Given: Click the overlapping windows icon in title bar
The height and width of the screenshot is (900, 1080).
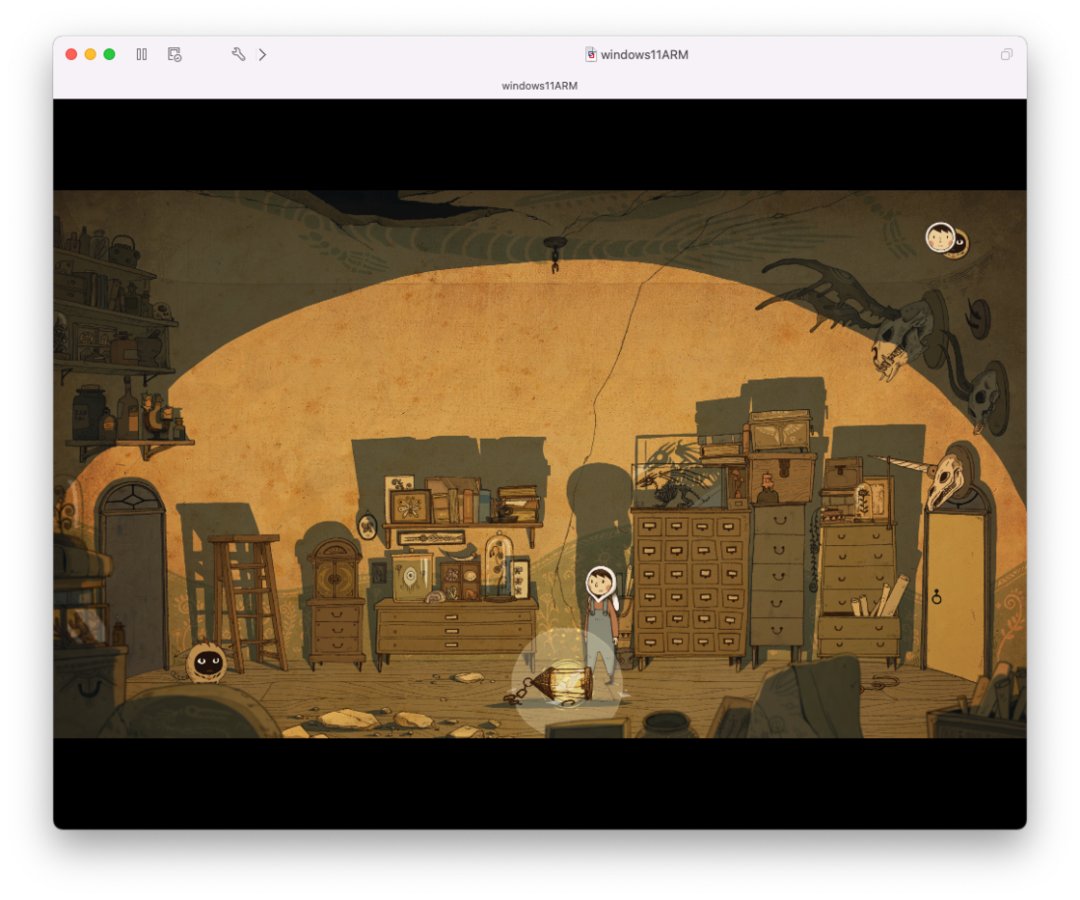Looking at the screenshot, I should click(x=1006, y=54).
